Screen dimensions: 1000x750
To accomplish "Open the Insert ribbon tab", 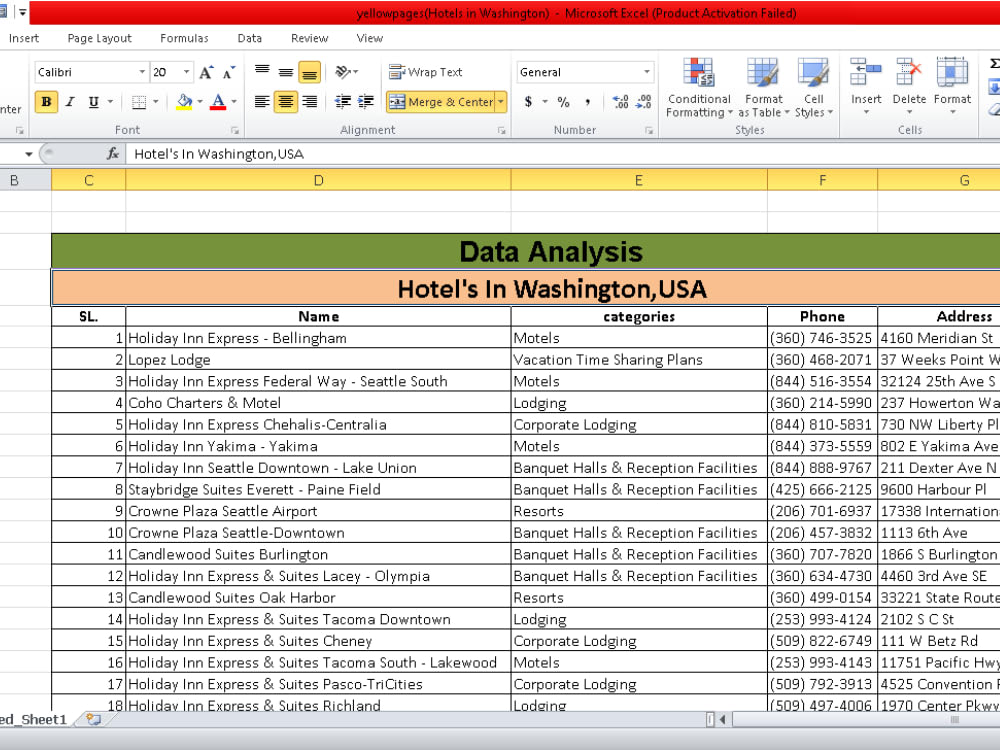I will (24, 38).
